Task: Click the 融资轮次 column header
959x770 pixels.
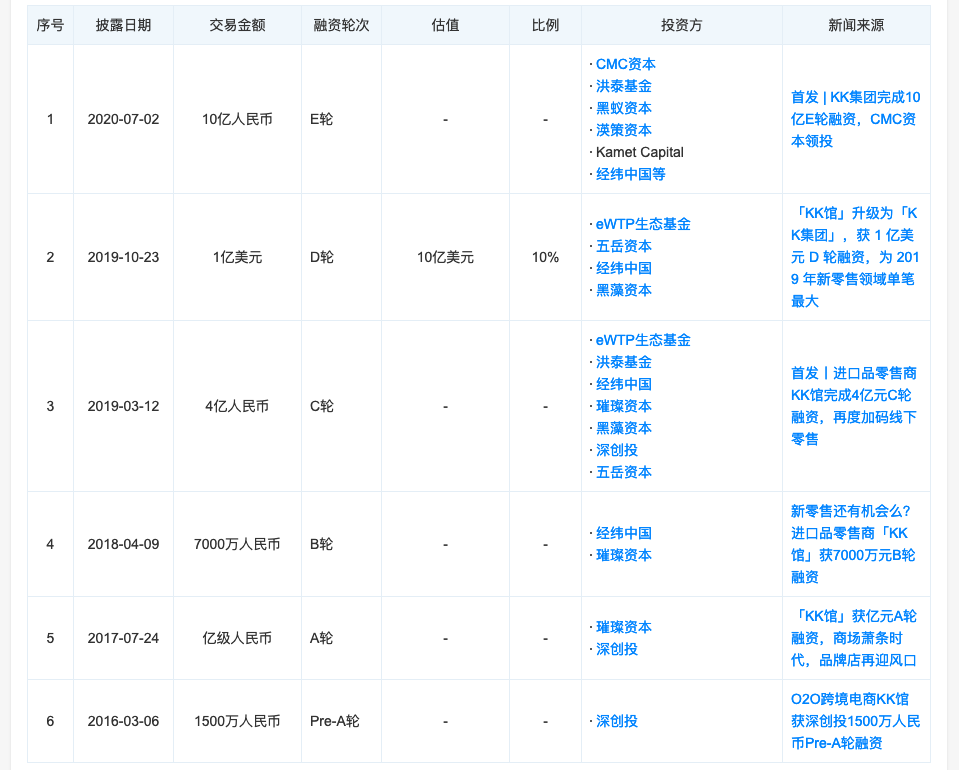Action: pyautogui.click(x=341, y=25)
